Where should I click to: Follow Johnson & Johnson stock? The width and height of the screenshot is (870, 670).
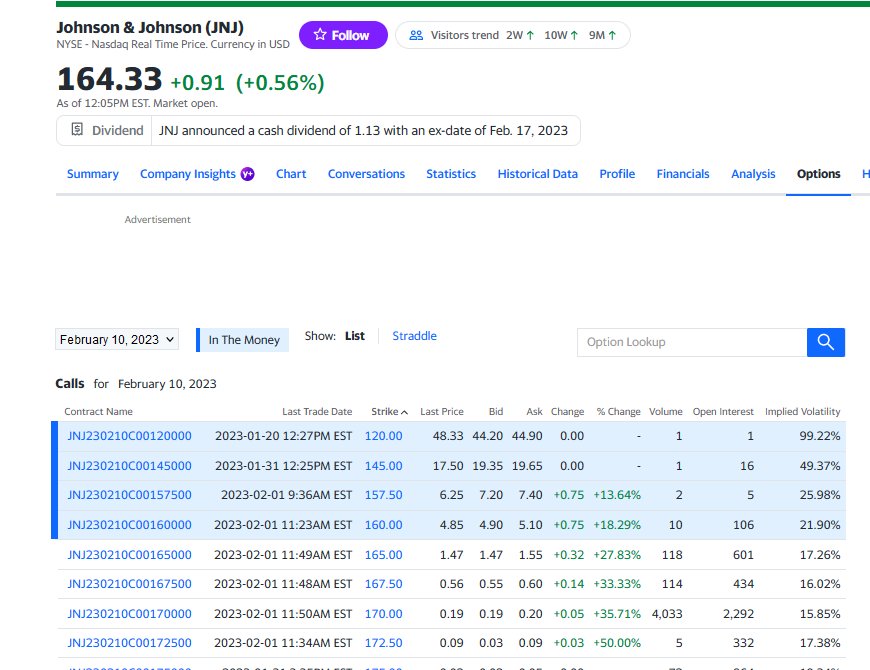(343, 35)
